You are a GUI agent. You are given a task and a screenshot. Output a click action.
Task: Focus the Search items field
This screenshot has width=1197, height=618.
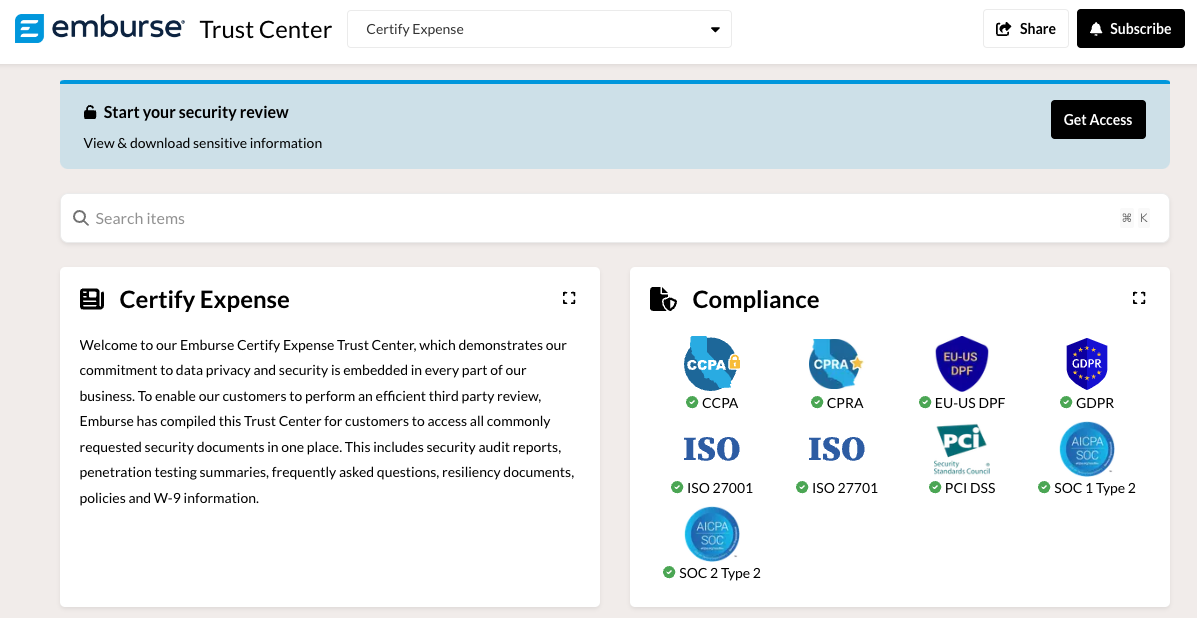point(600,218)
